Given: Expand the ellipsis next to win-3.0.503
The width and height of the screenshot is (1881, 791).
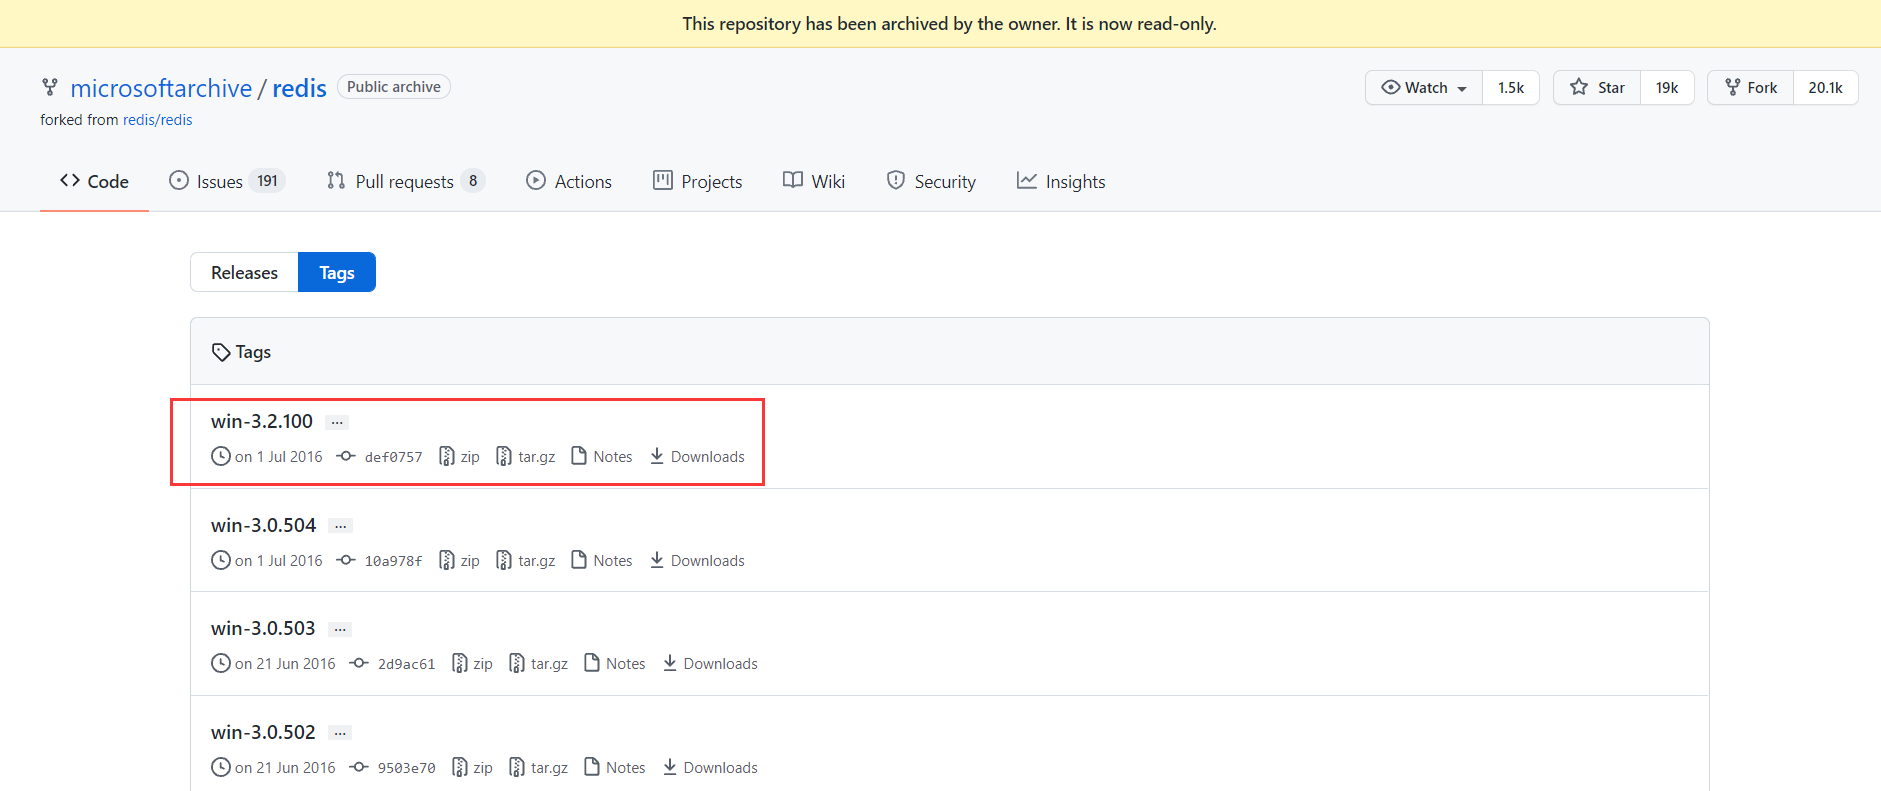Looking at the screenshot, I should coord(341,629).
